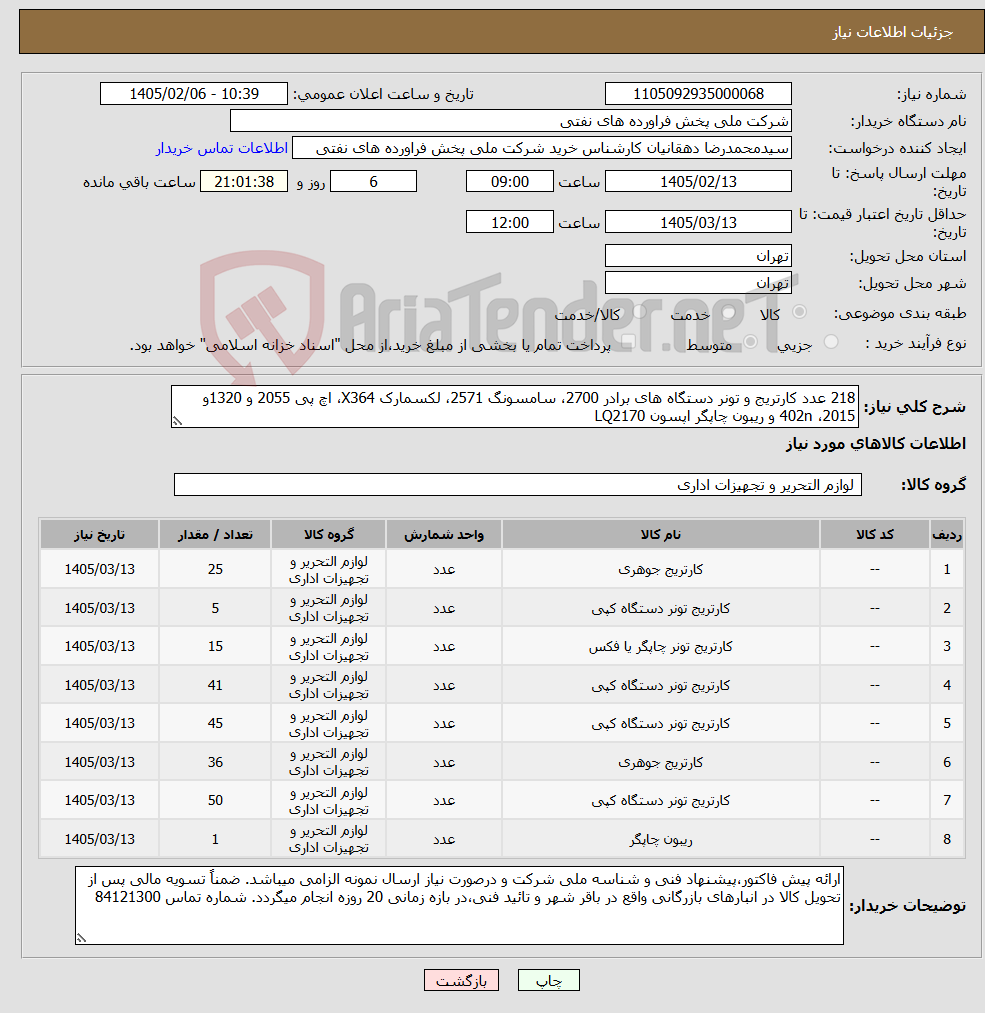Click the date 1405/03/13 in row 1
Image resolution: width=985 pixels, height=1013 pixels.
pyautogui.click(x=99, y=569)
